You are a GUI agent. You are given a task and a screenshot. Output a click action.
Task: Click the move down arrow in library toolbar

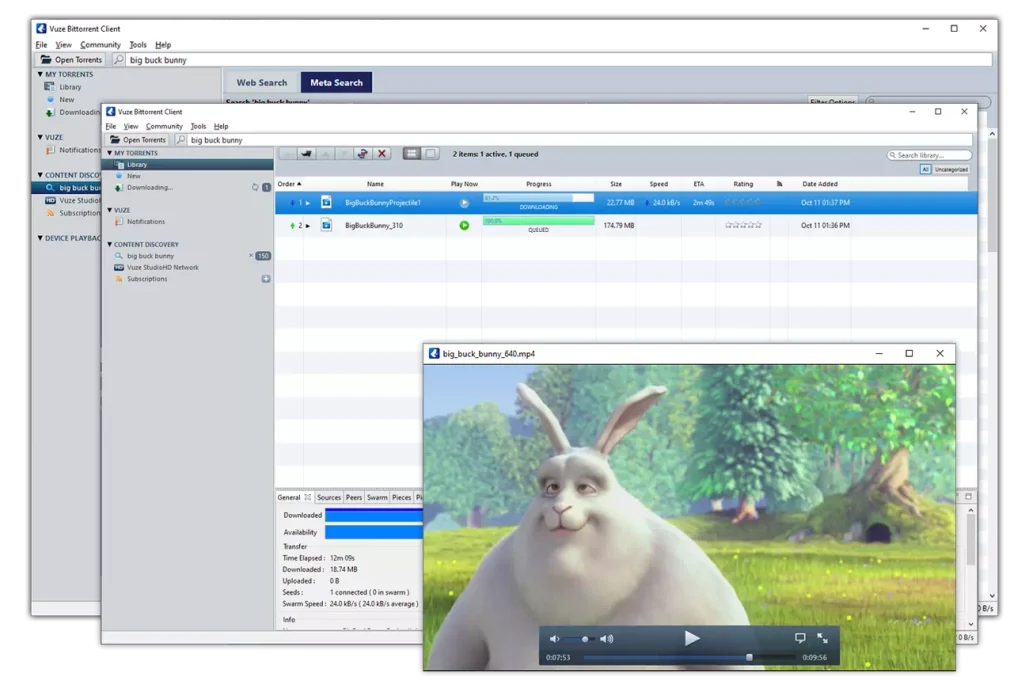(343, 154)
